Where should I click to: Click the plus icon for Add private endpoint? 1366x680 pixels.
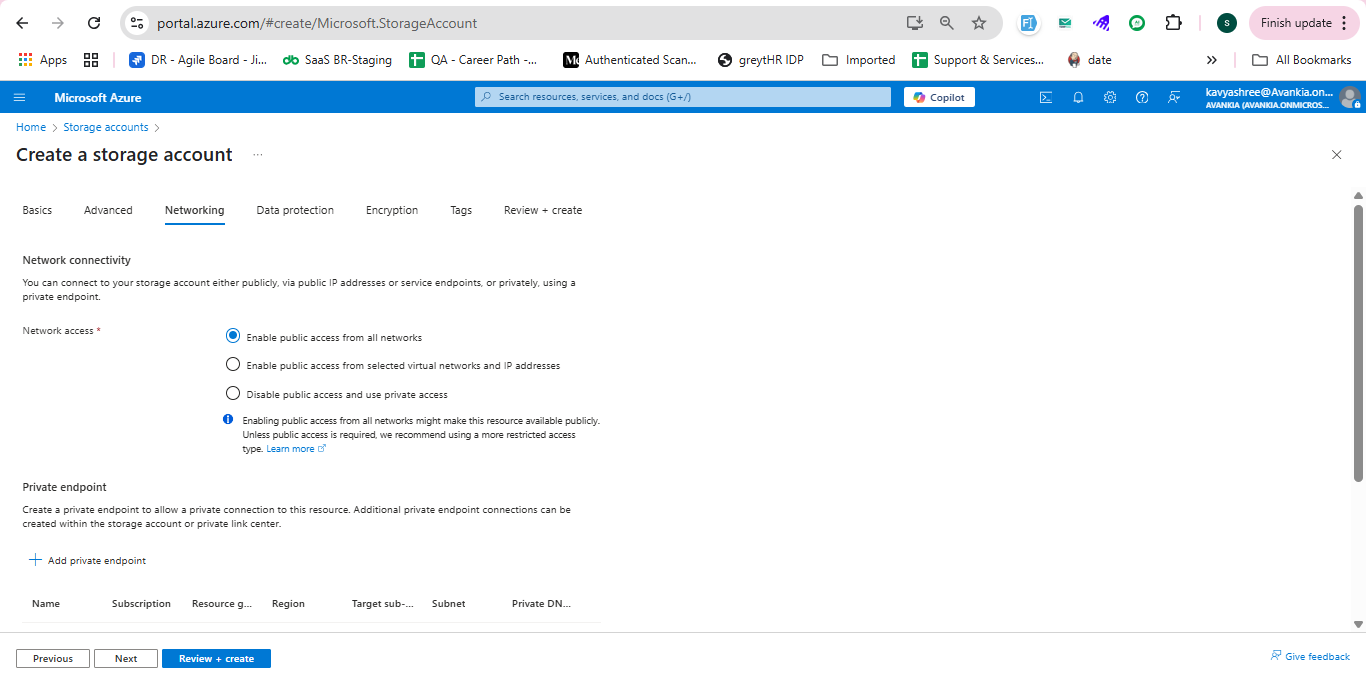pyautogui.click(x=35, y=560)
